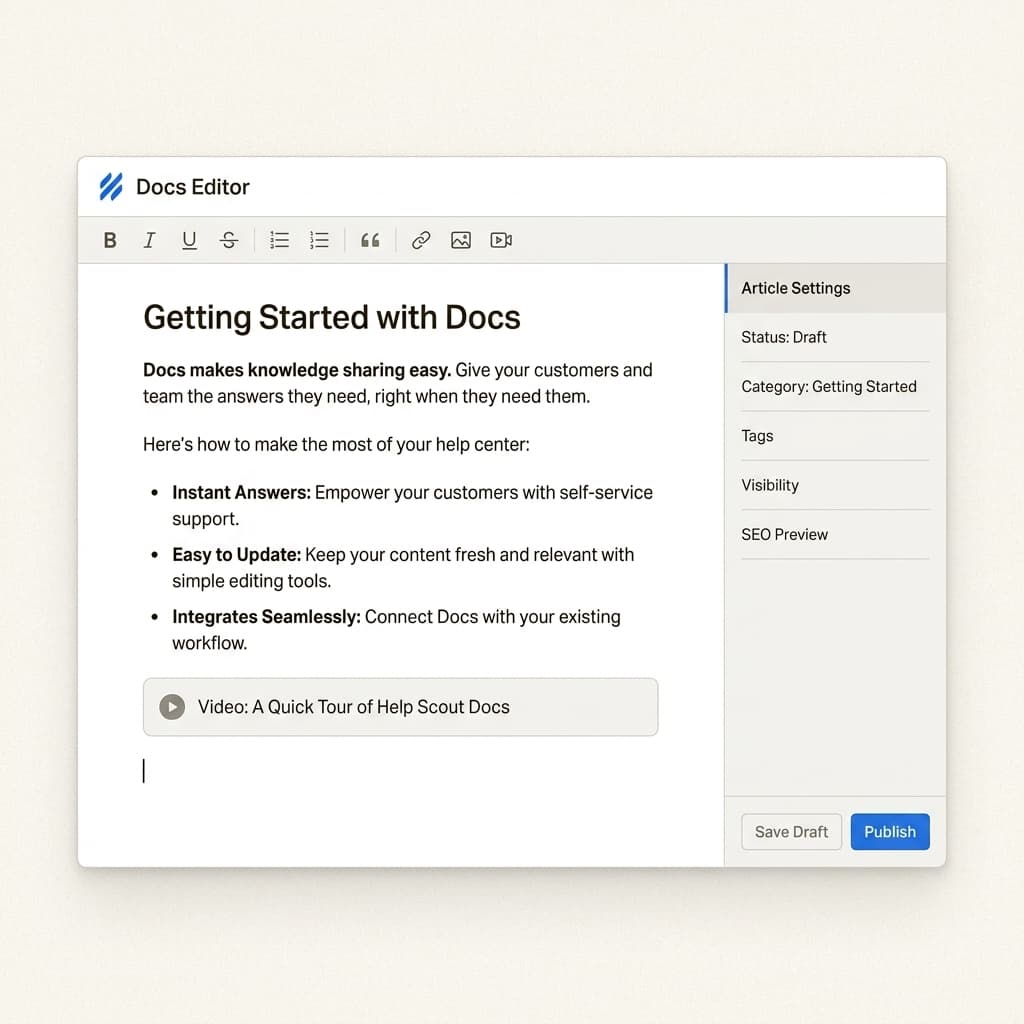This screenshot has width=1024, height=1024.
Task: Open the Tags setting
Action: (835, 436)
